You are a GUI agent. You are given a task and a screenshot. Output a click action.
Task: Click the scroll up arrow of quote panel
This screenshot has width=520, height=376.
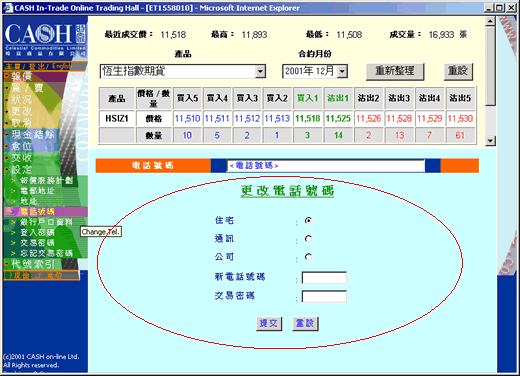490,21
